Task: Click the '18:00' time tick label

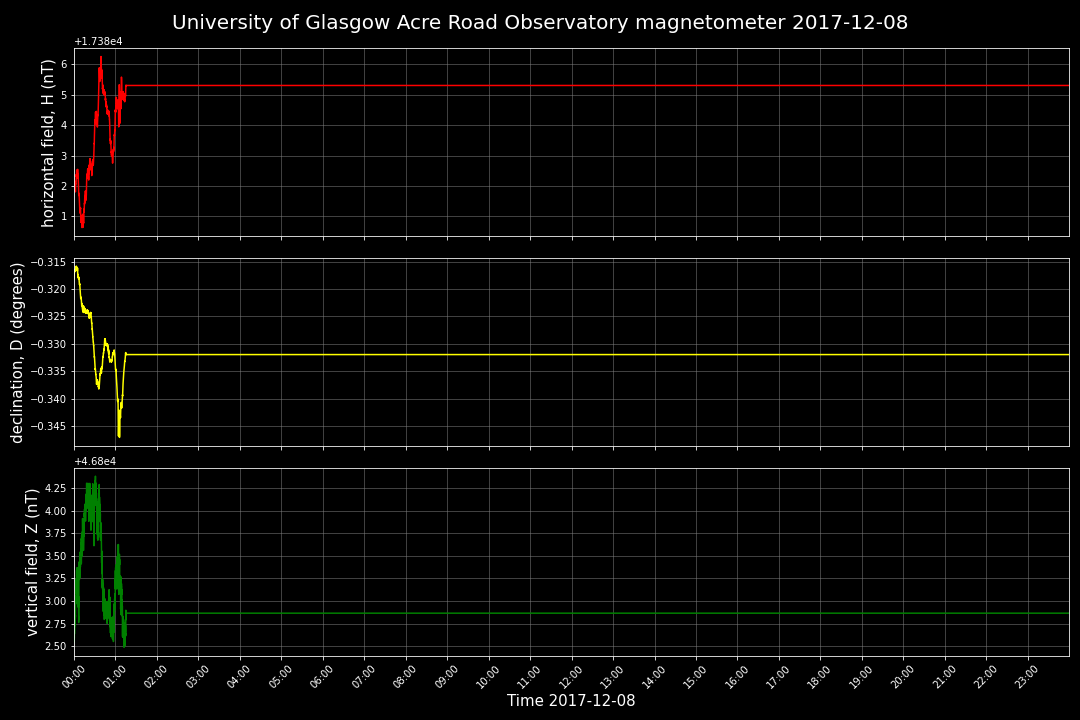Action: pyautogui.click(x=820, y=678)
